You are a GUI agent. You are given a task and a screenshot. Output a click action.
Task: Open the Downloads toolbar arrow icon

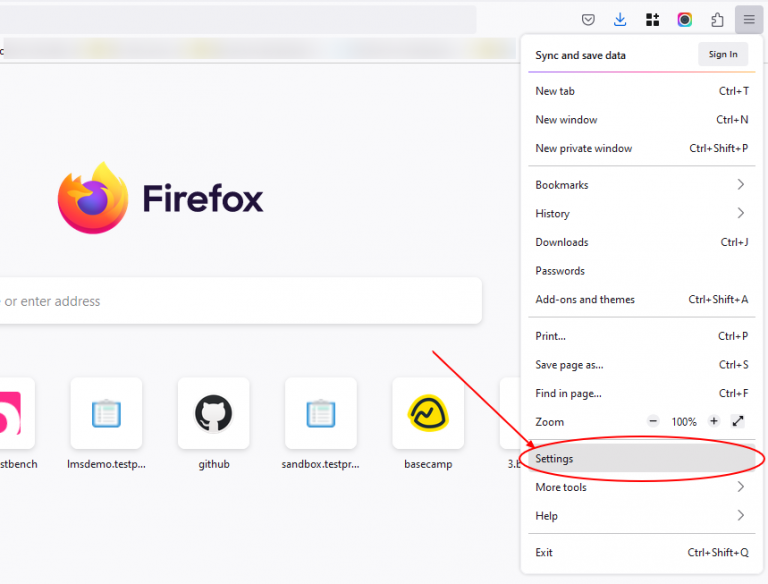tap(620, 20)
